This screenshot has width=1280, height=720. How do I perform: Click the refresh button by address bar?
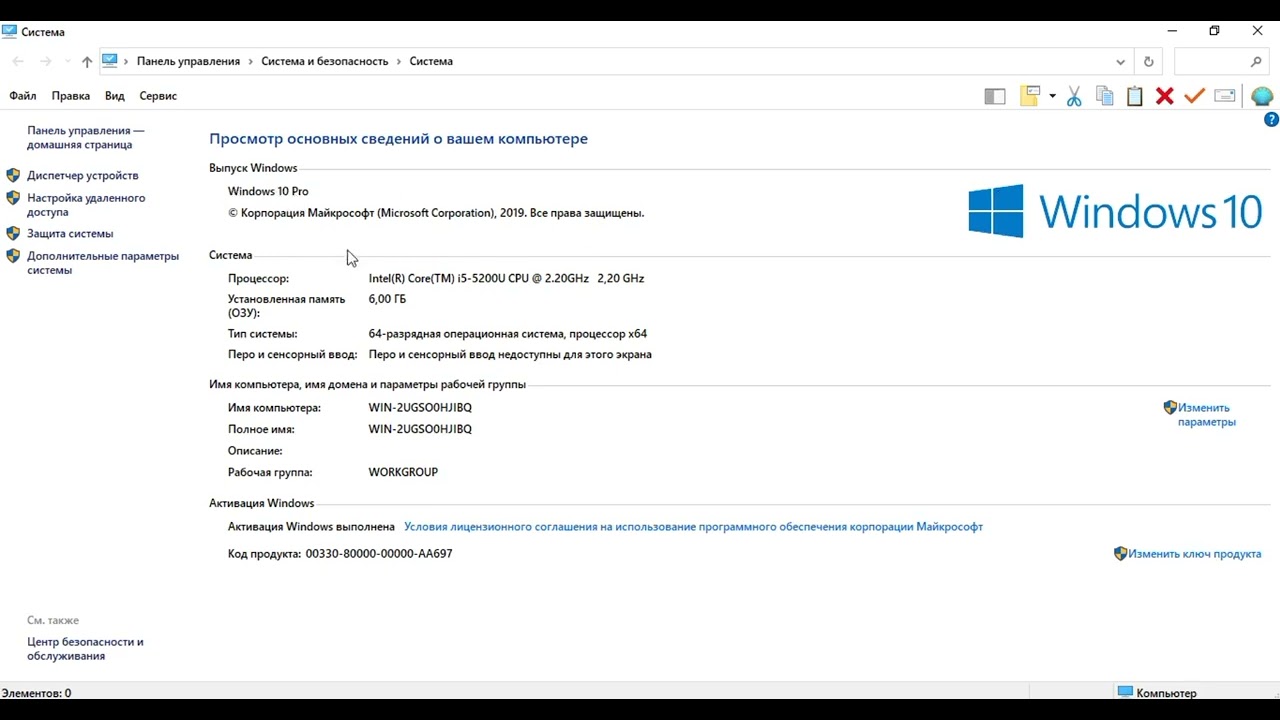(x=1148, y=62)
